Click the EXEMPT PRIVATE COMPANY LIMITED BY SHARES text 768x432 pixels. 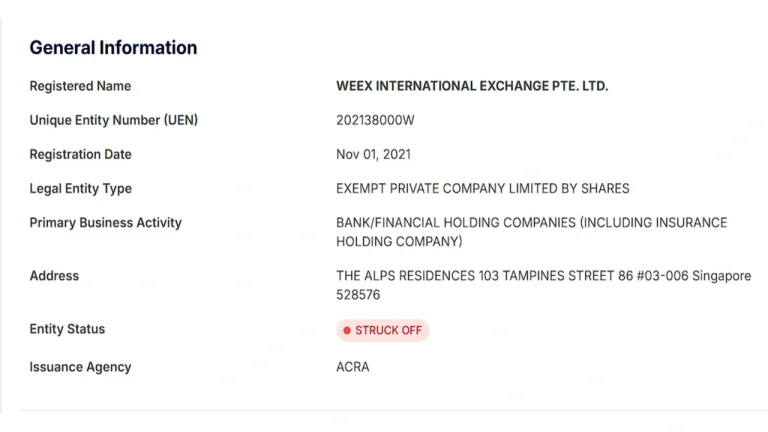coord(482,189)
